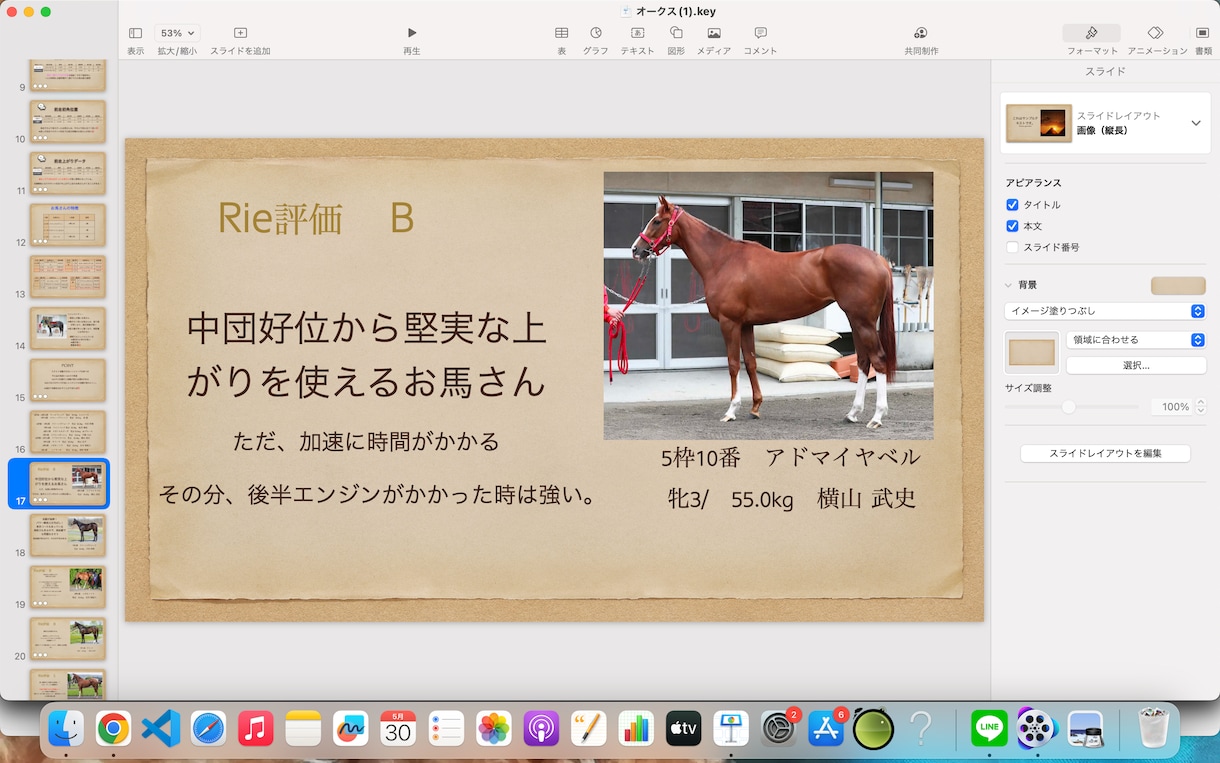Screen dimensions: 1220x763
Task: Open Visual Studio Code from the Dock
Action: 161,729
